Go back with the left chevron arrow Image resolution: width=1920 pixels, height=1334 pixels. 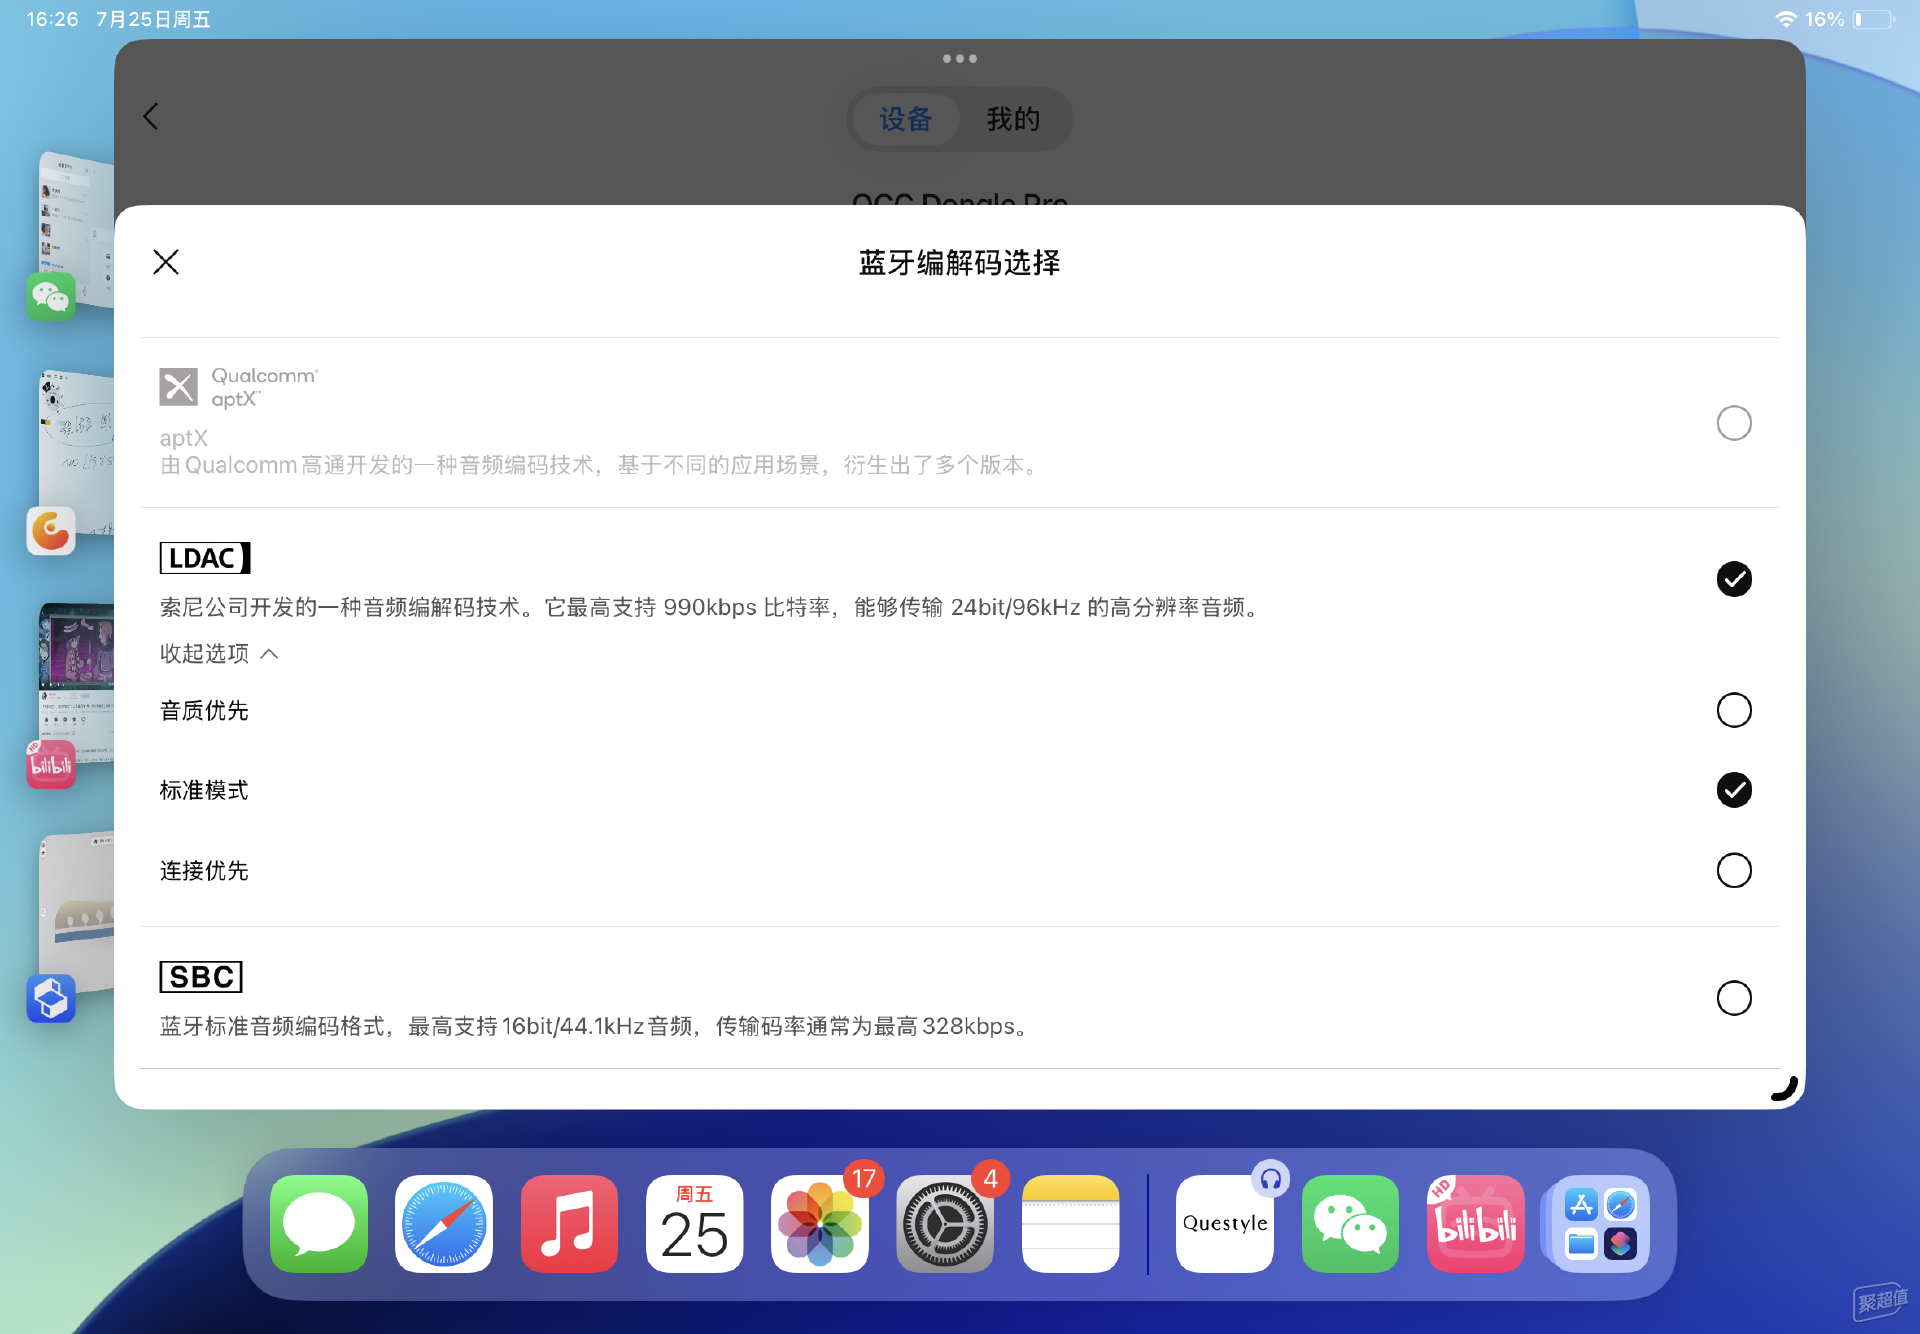click(151, 116)
